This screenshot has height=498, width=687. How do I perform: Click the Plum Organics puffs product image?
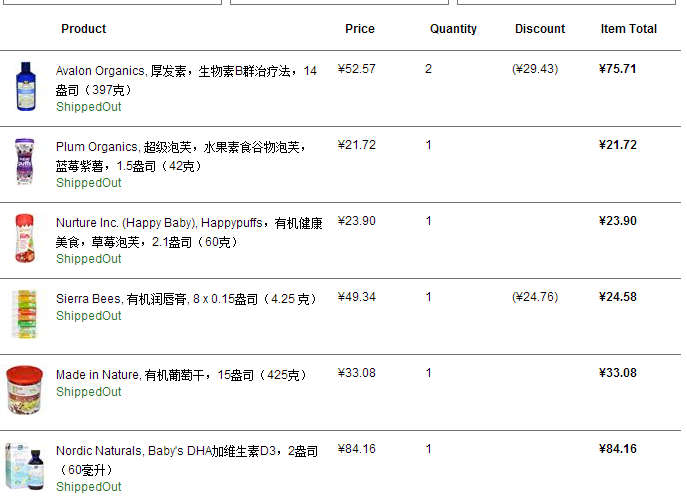[x=24, y=162]
